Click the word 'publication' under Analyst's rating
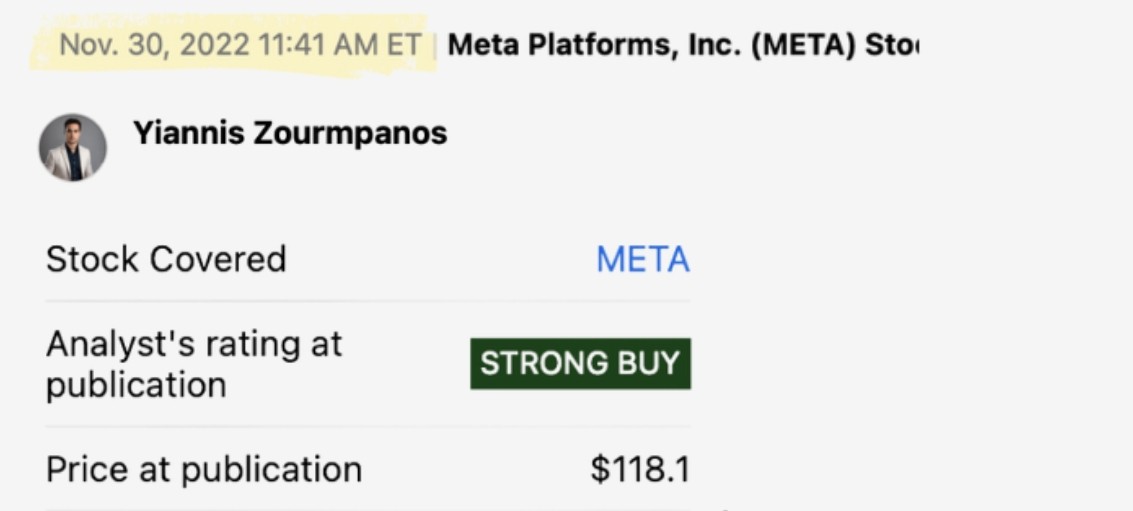The width and height of the screenshot is (1133, 511). click(136, 385)
